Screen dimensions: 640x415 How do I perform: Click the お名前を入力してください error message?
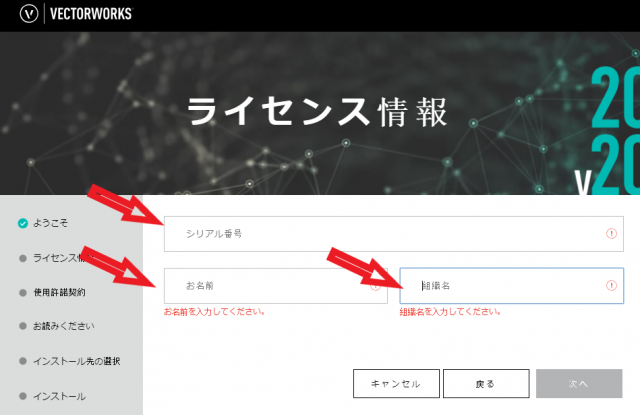(215, 312)
